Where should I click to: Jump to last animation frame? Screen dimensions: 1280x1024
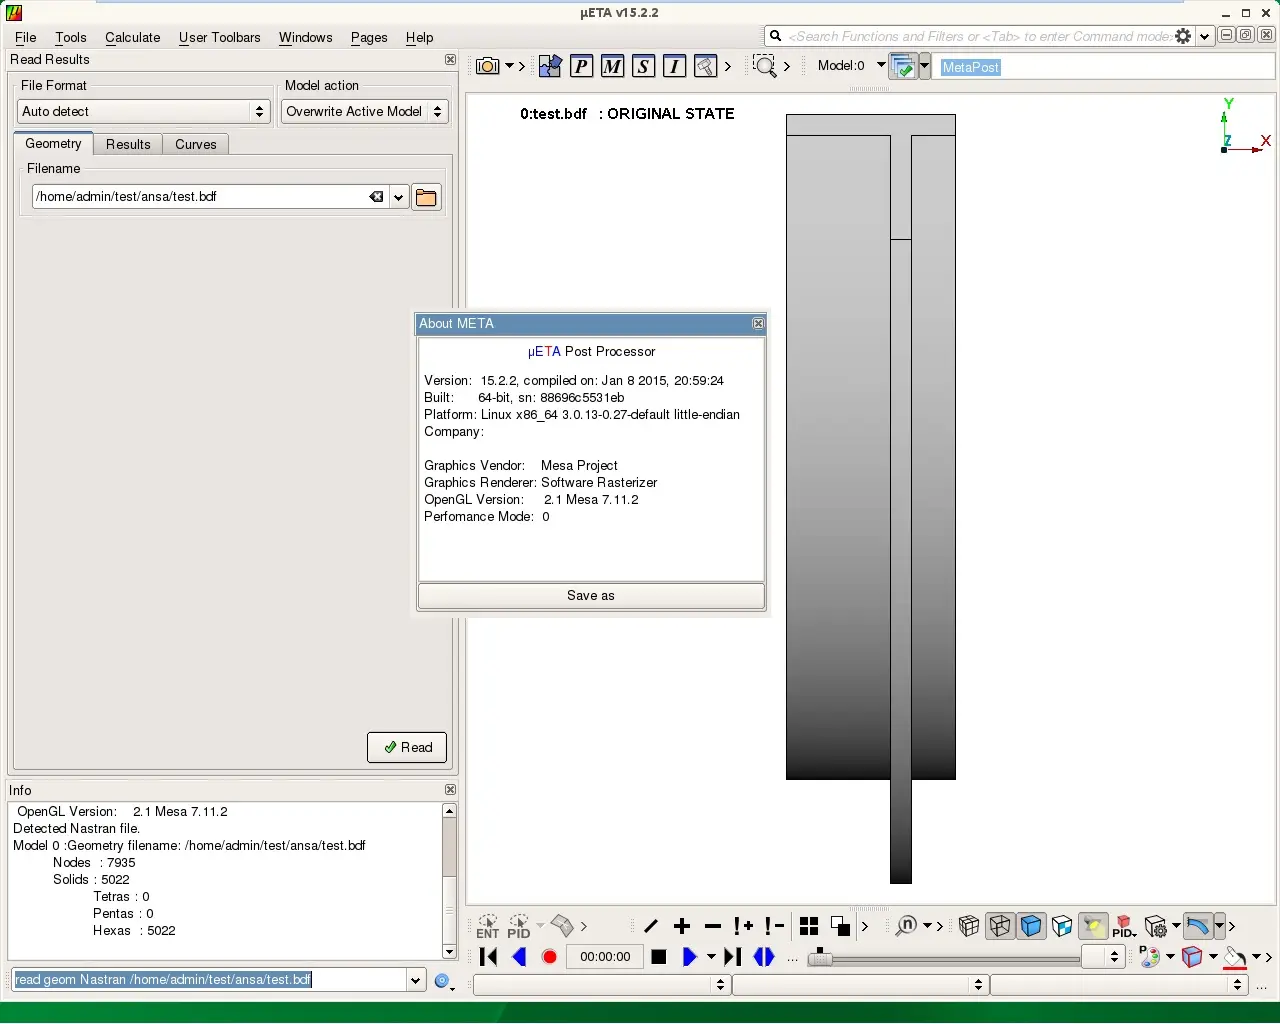[732, 957]
